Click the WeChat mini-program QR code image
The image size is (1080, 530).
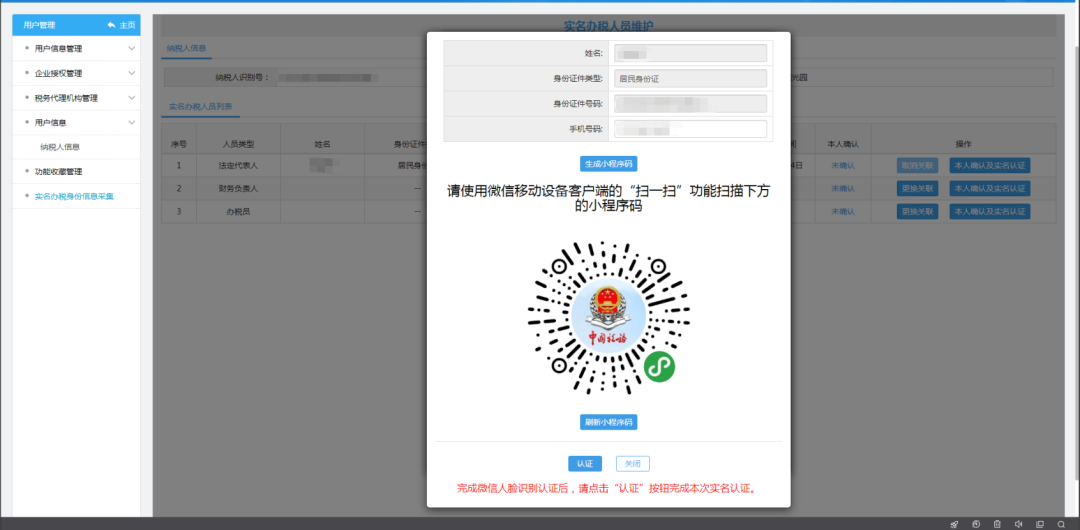(x=608, y=318)
